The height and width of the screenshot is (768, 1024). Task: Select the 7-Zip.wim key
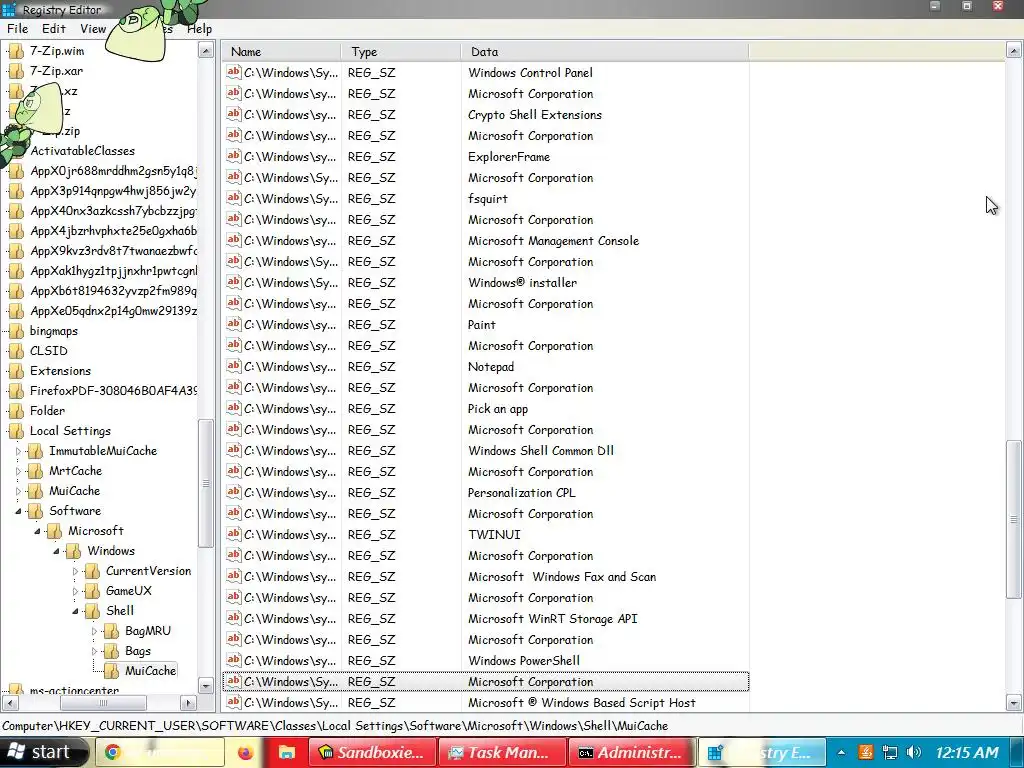click(57, 50)
